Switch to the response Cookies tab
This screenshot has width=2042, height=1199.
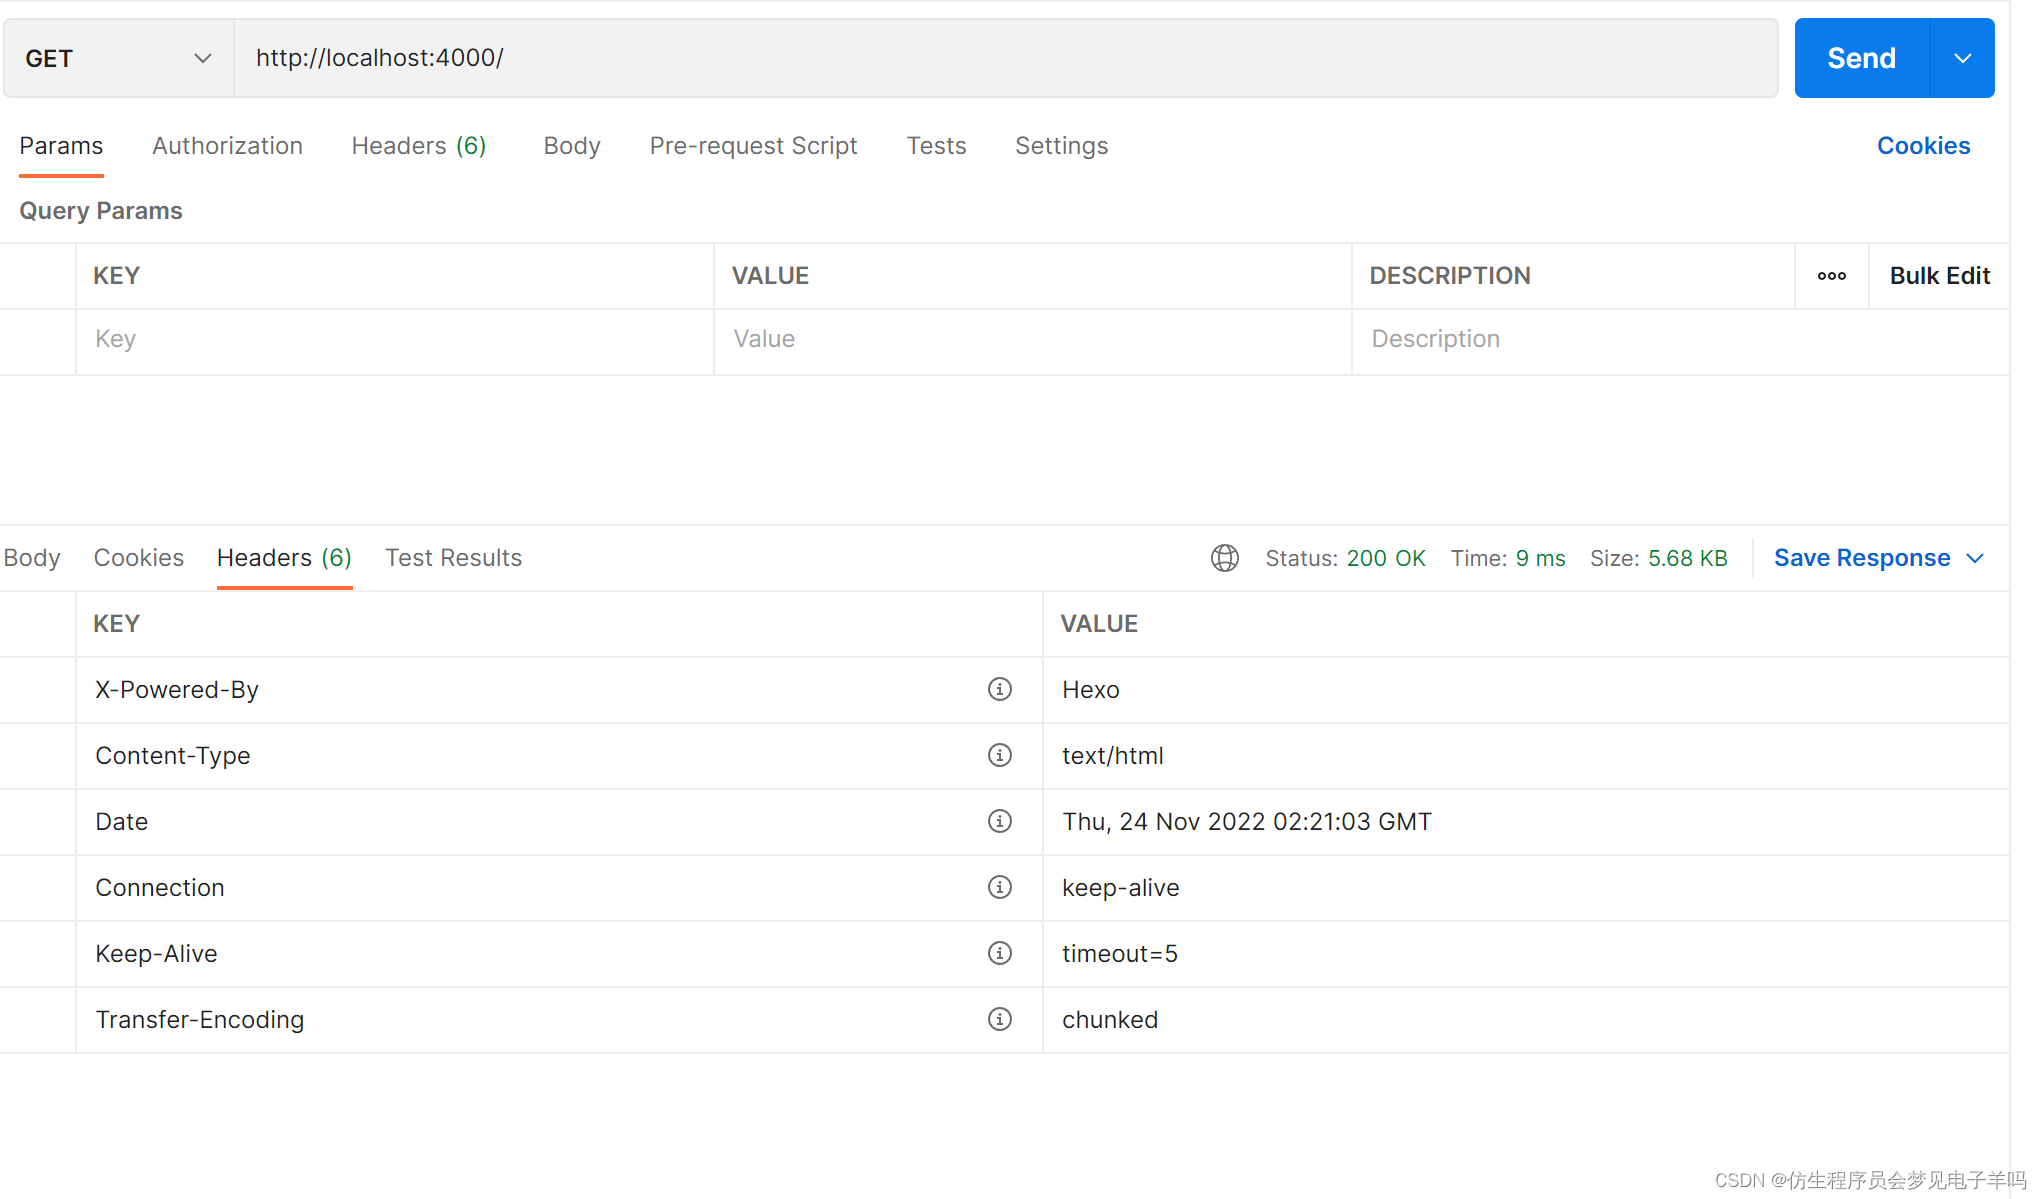click(138, 558)
